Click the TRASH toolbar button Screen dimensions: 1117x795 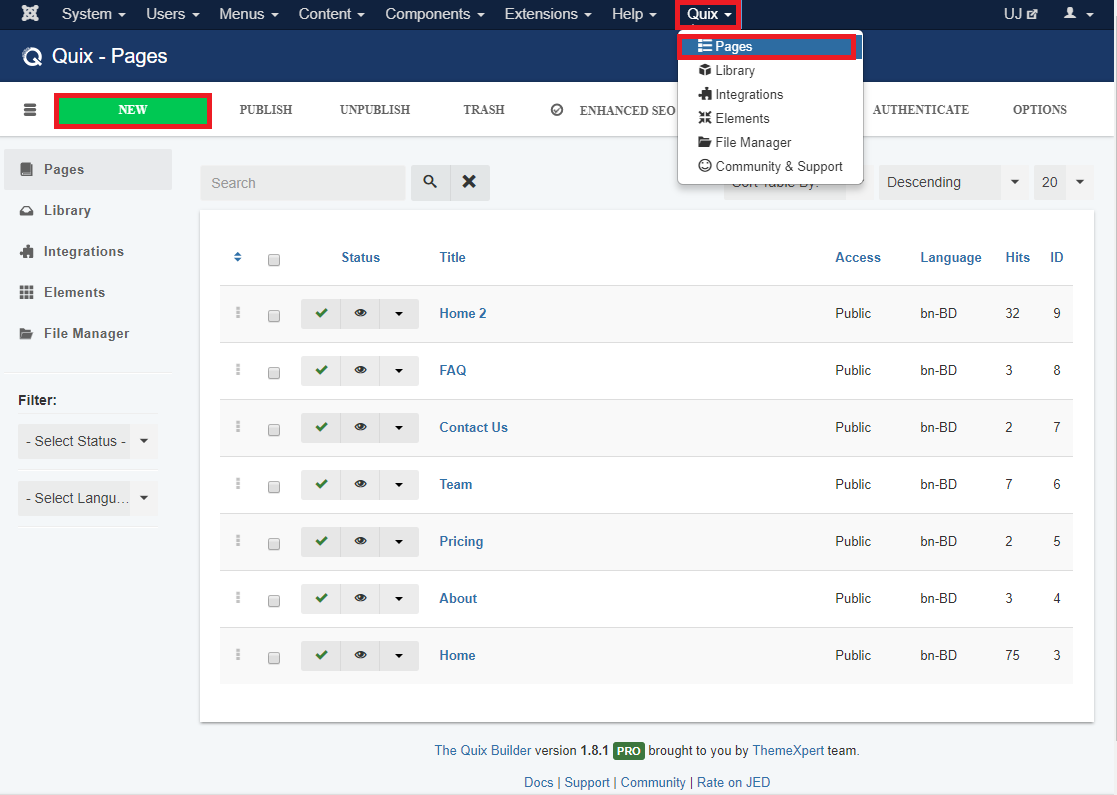[x=484, y=110]
